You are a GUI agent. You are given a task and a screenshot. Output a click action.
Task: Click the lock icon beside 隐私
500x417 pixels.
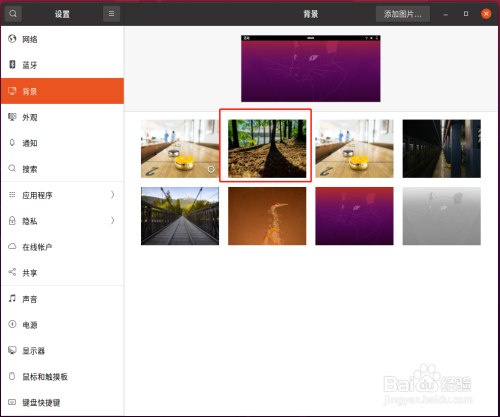(12, 221)
